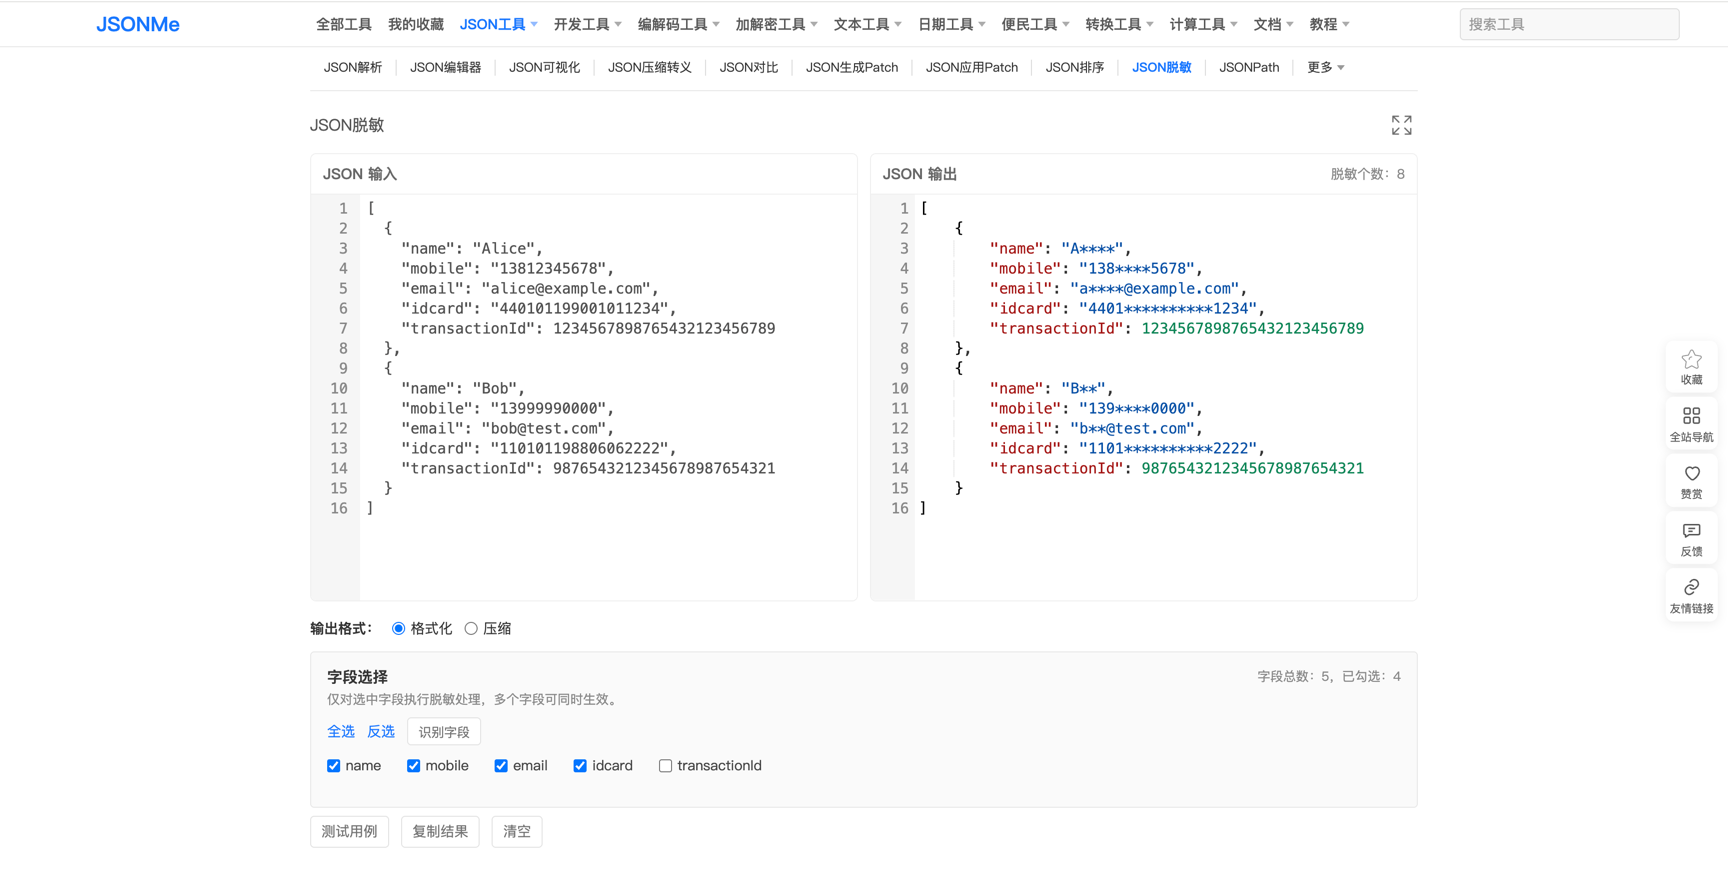Viewport: 1728px width, 871px height.
Task: Switch to JSON应用Patch tab
Action: [972, 68]
